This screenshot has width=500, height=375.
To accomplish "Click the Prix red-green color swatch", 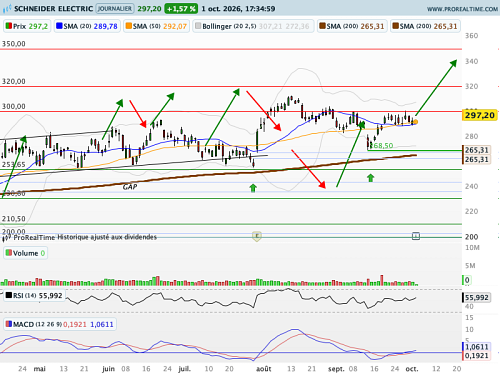I will click(9, 26).
